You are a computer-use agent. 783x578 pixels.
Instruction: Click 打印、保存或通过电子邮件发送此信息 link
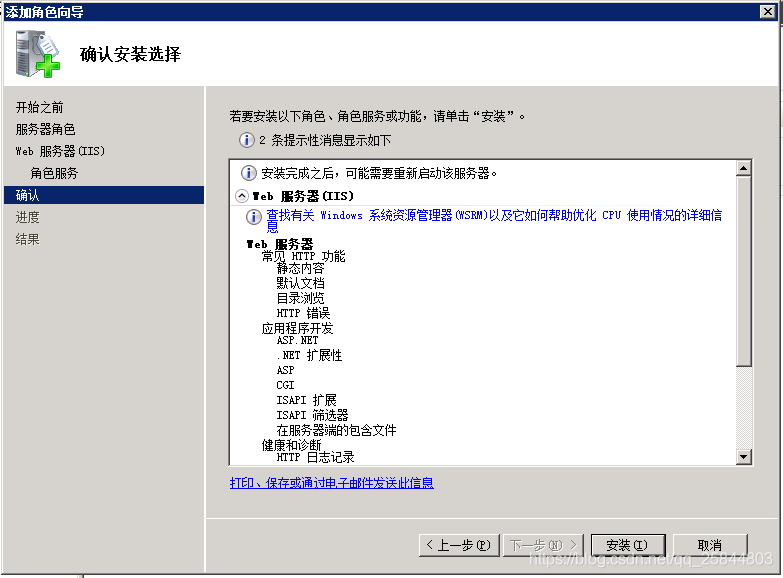pos(332,483)
